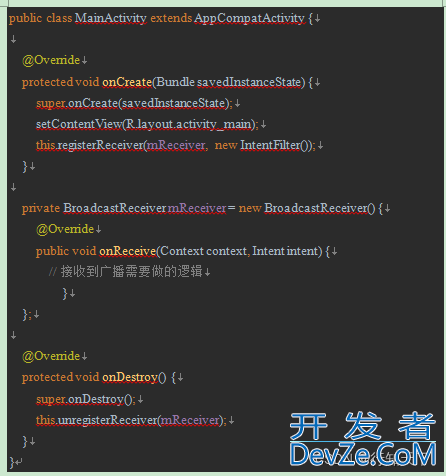Image resolution: width=446 pixels, height=476 pixels.
Task: Click new IntentFilter() argument
Action: pos(264,145)
